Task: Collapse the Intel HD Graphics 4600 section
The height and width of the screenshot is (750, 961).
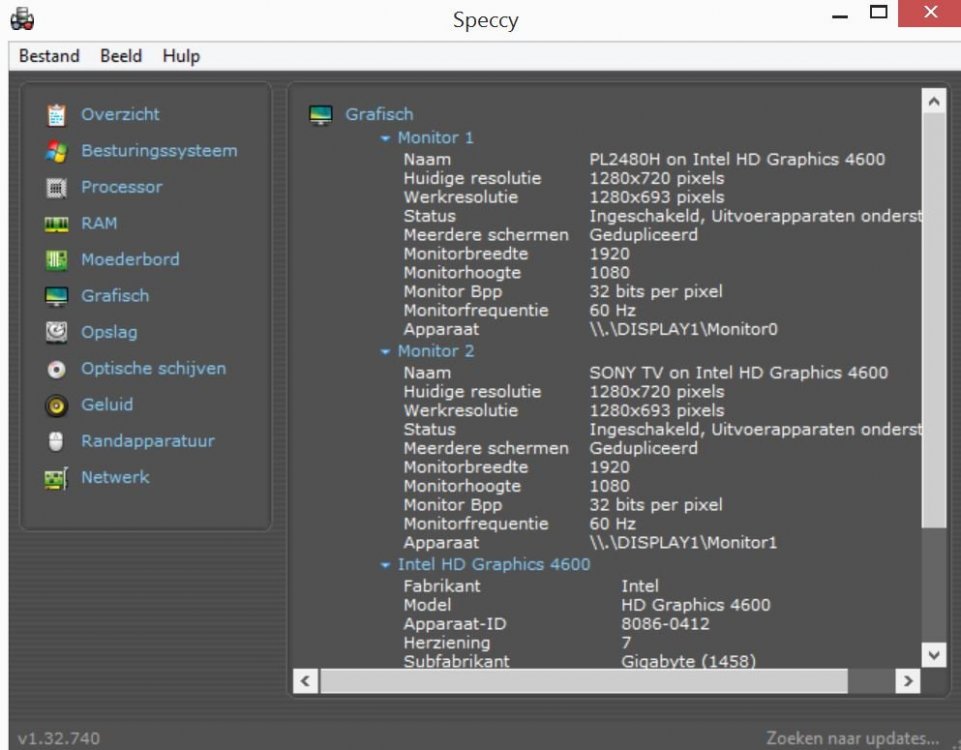Action: 386,565
